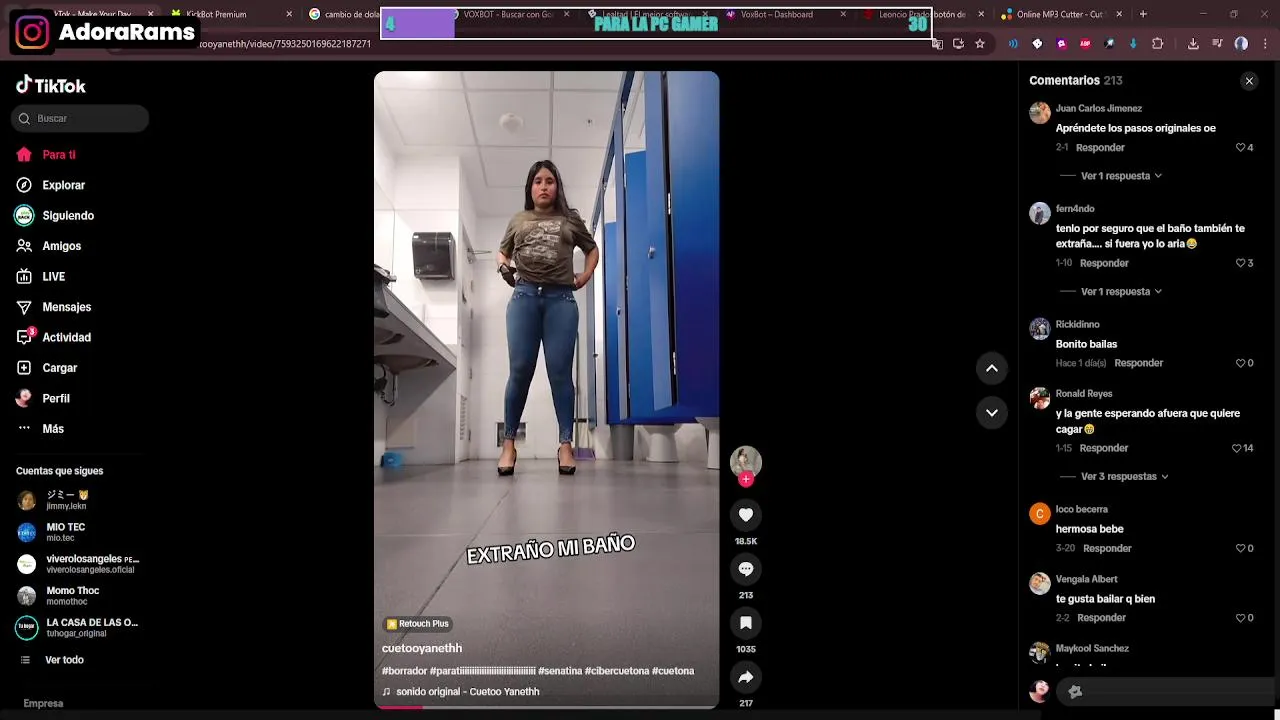1280x720 pixels.
Task: Expand Ver 1 respuesta under Juan Carlos Jimenez
Action: point(1121,176)
